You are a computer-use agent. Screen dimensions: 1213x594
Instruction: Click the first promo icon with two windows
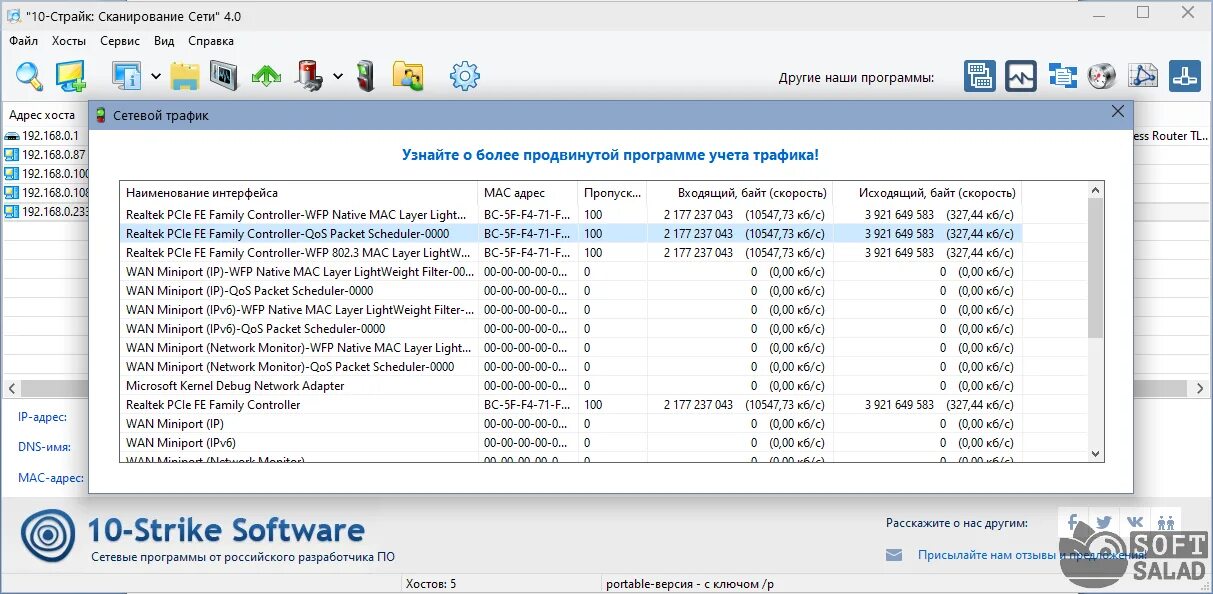coord(980,77)
